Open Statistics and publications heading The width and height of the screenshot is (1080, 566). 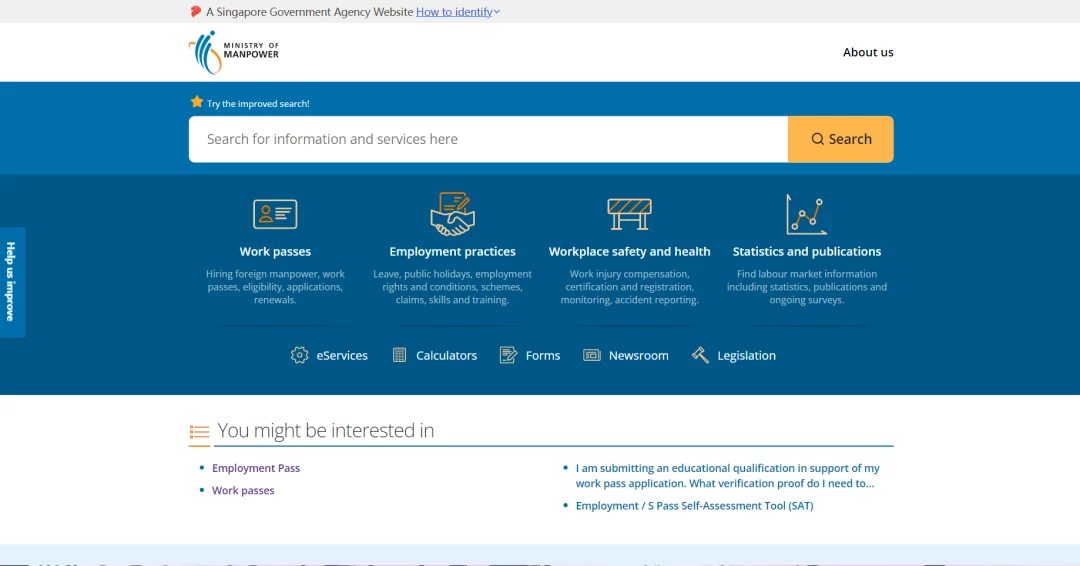click(807, 251)
